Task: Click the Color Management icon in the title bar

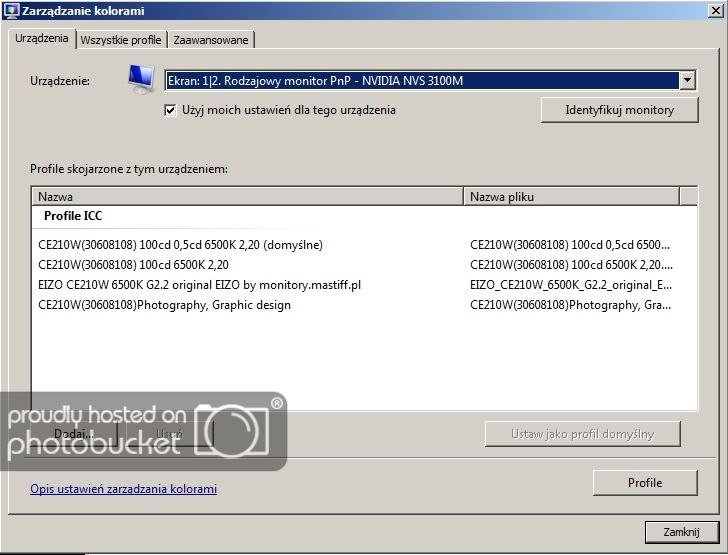Action: click(11, 10)
